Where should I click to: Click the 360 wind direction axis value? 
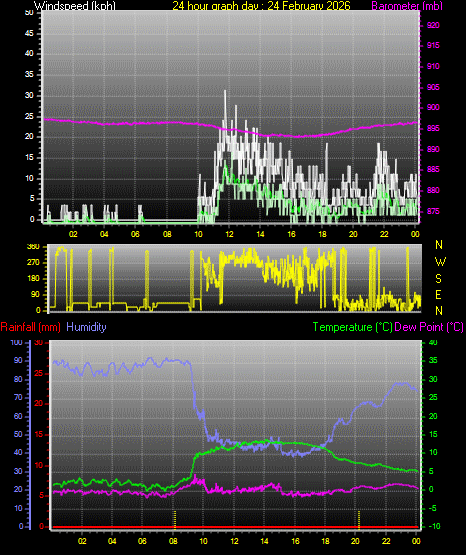tap(33, 247)
